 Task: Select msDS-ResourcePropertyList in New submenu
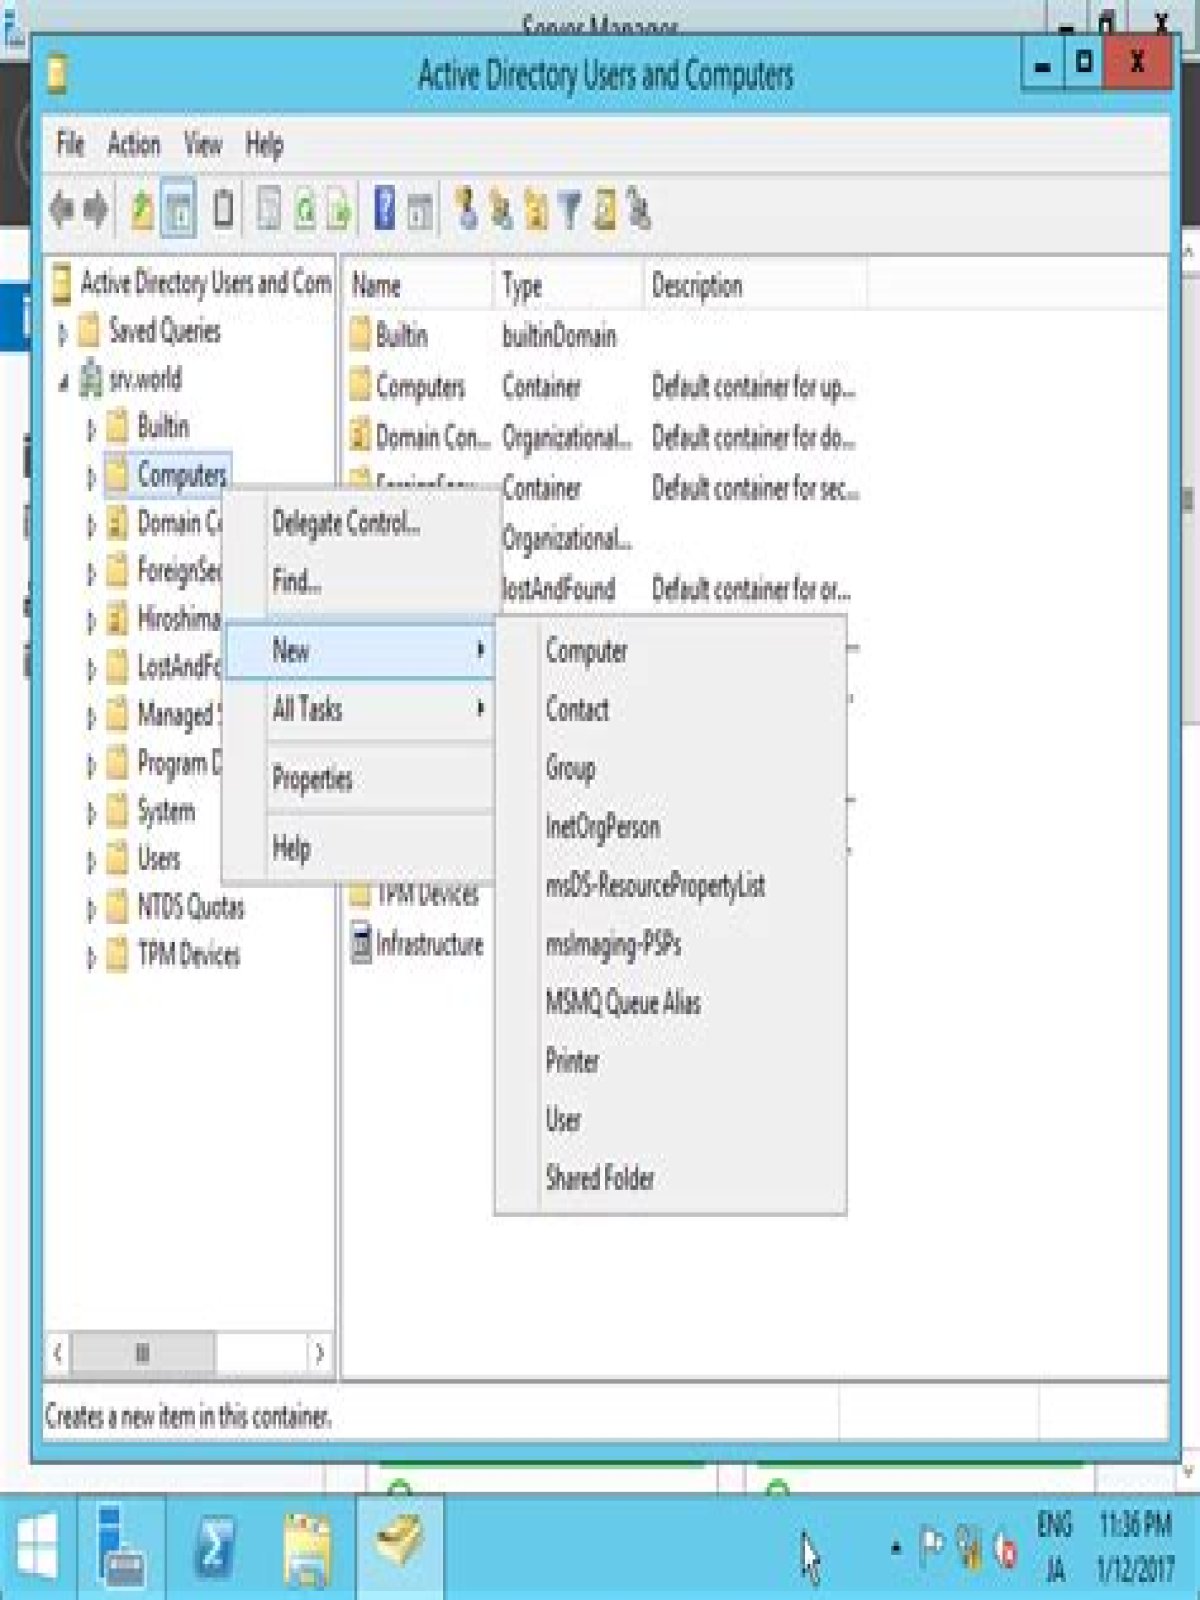click(x=670, y=885)
